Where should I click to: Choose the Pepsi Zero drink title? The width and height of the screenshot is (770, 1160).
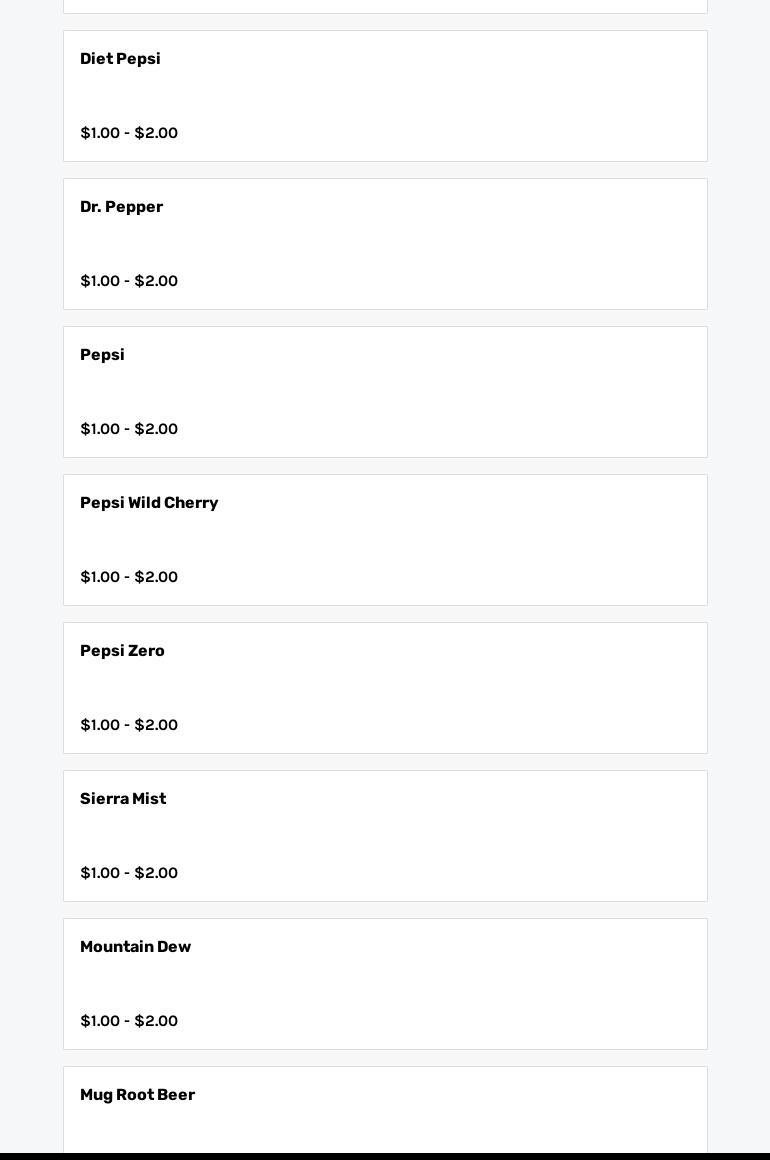122,651
